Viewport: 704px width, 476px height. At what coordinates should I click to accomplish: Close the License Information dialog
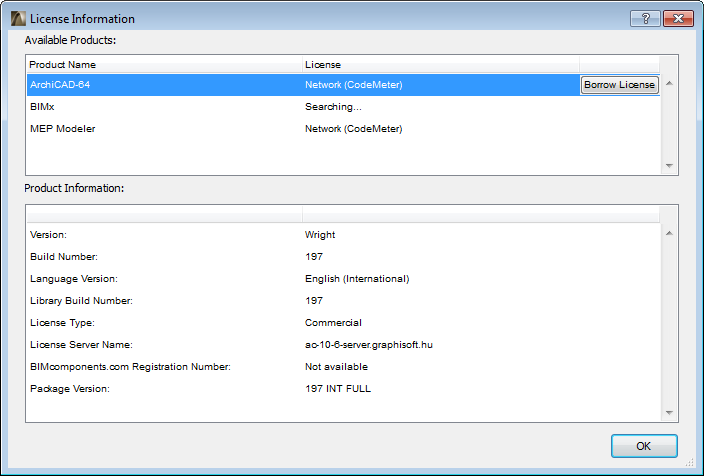click(677, 19)
